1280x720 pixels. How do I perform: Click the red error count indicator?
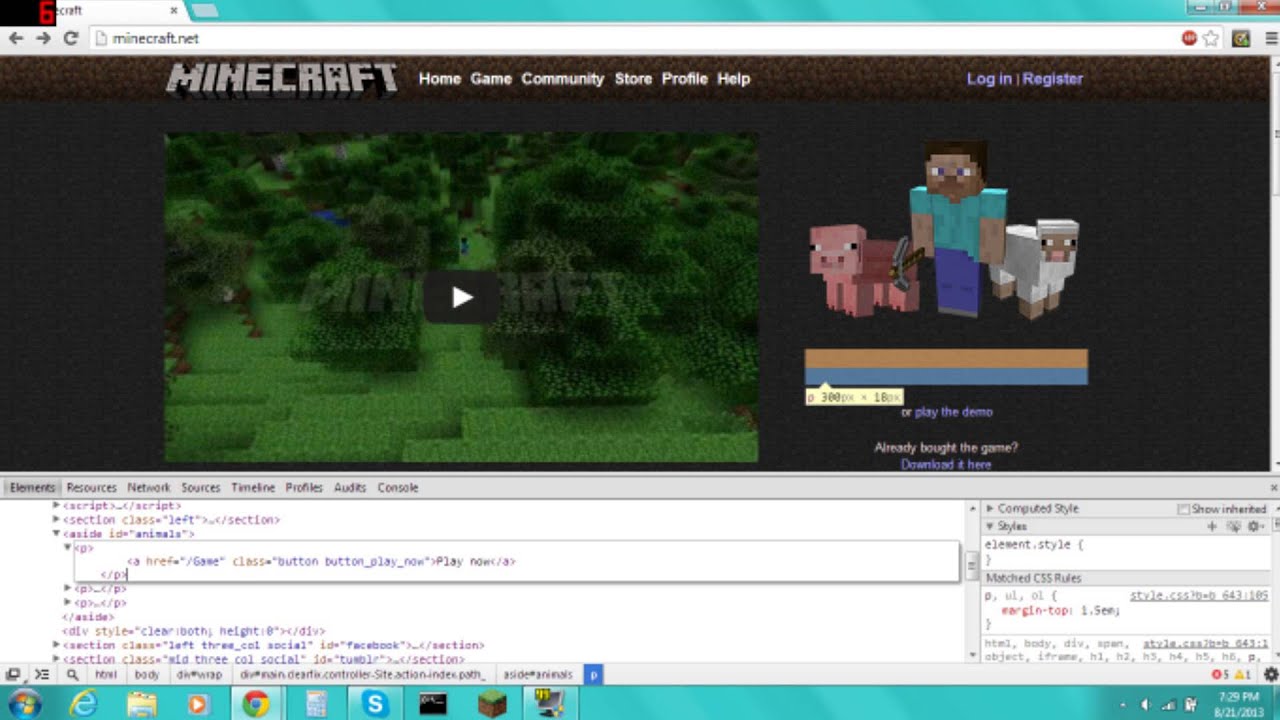tap(1219, 675)
